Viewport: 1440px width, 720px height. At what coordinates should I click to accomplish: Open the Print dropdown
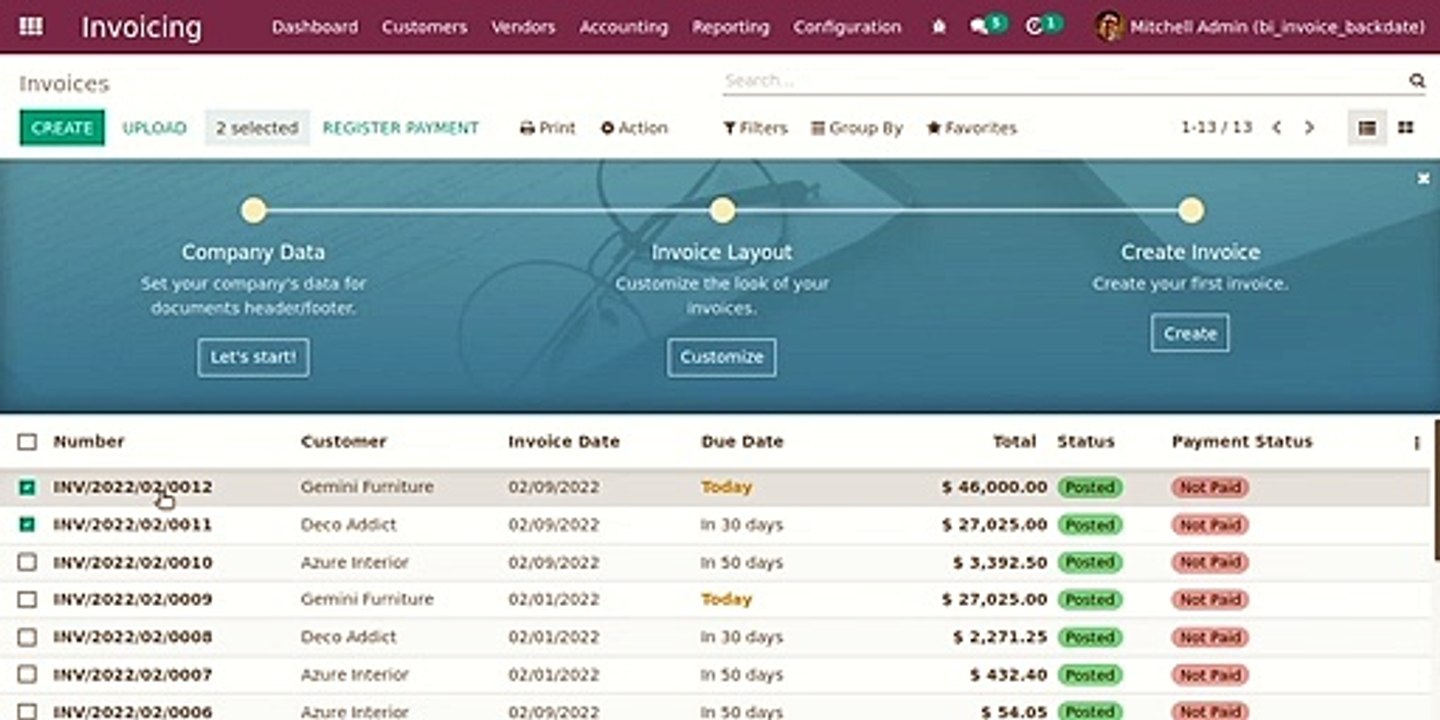click(548, 128)
